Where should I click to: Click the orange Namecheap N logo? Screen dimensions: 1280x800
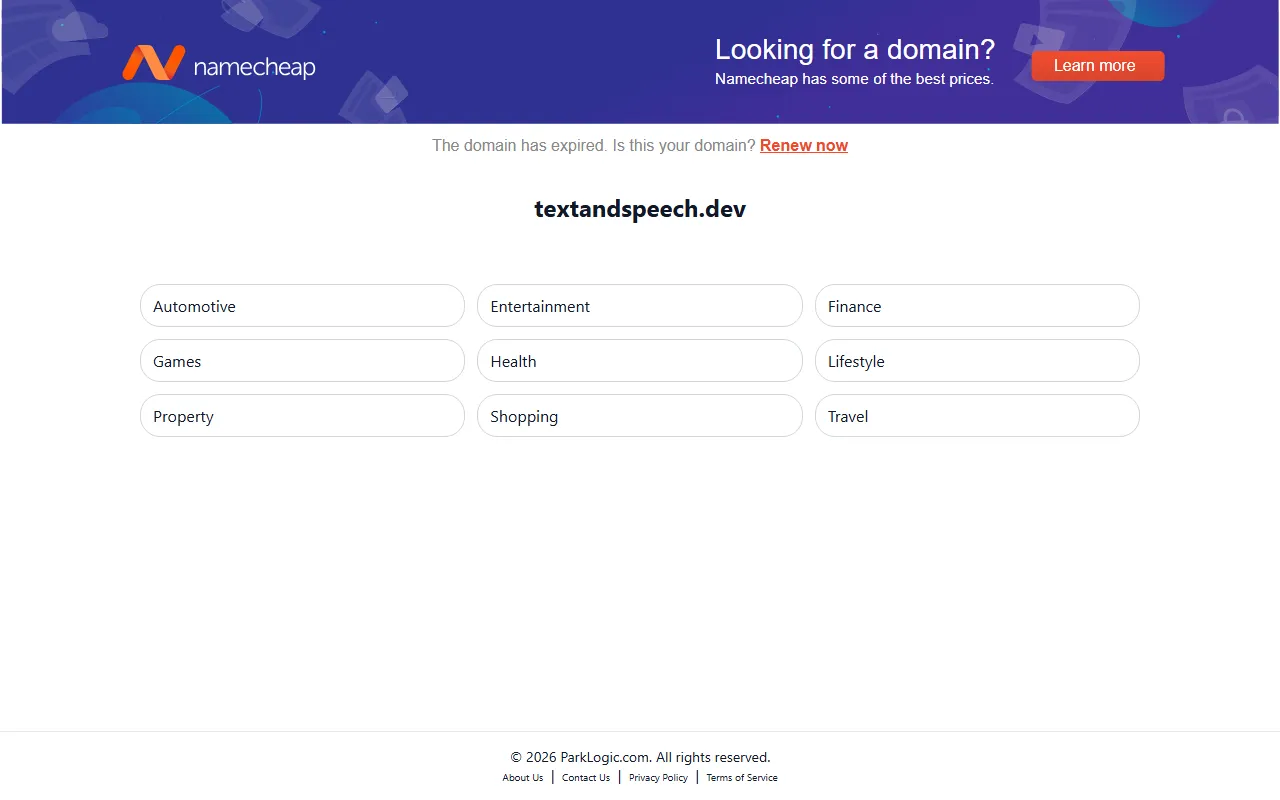pyautogui.click(x=153, y=63)
